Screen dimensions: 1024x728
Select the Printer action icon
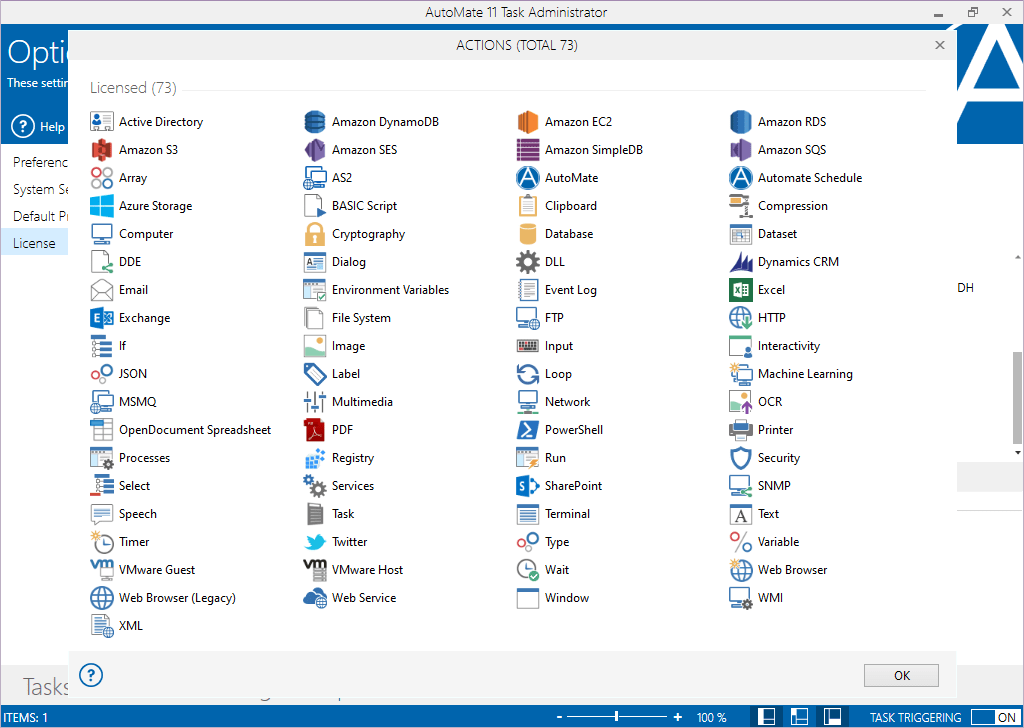(741, 430)
